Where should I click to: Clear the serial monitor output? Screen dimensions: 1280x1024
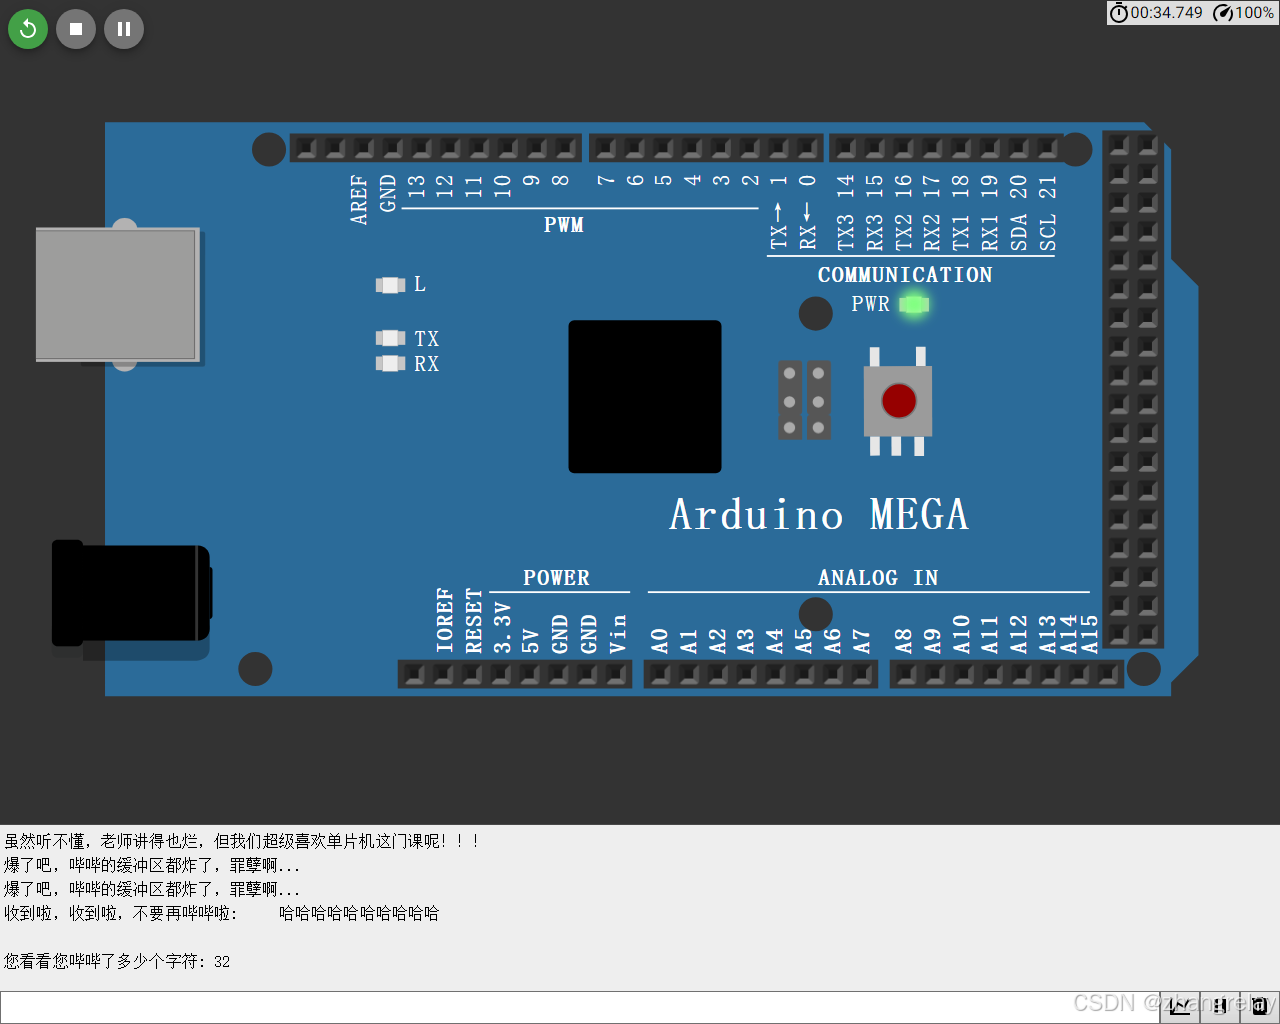click(1259, 1006)
